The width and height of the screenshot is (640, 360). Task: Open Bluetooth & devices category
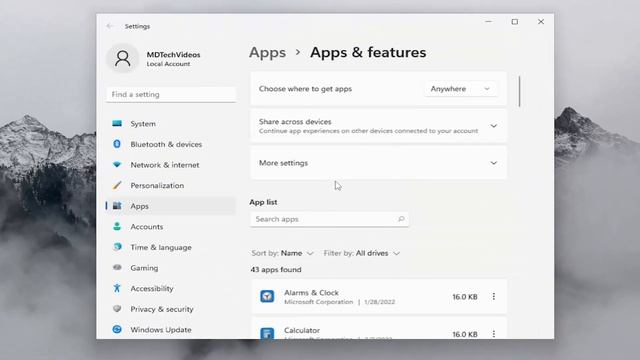(171, 144)
